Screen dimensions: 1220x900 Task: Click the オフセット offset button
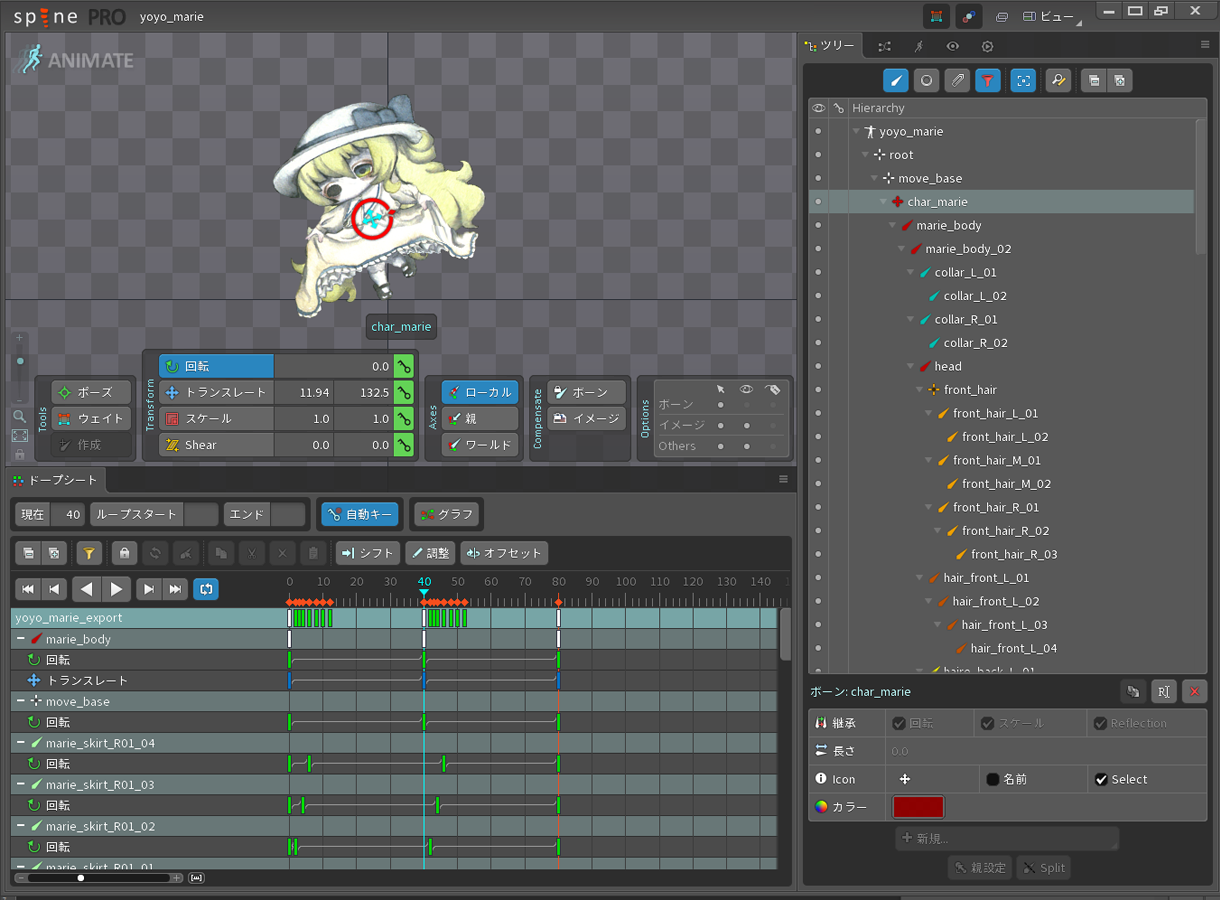(x=504, y=553)
